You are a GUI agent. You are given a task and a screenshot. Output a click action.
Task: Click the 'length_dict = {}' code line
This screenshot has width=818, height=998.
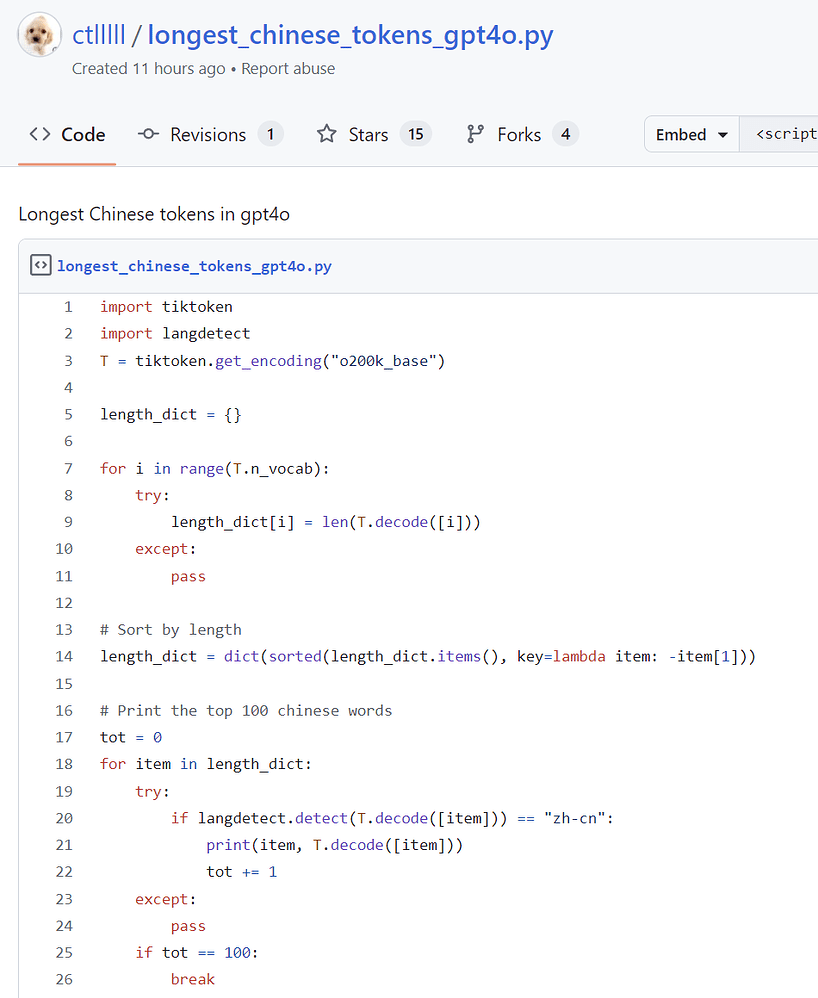click(171, 414)
